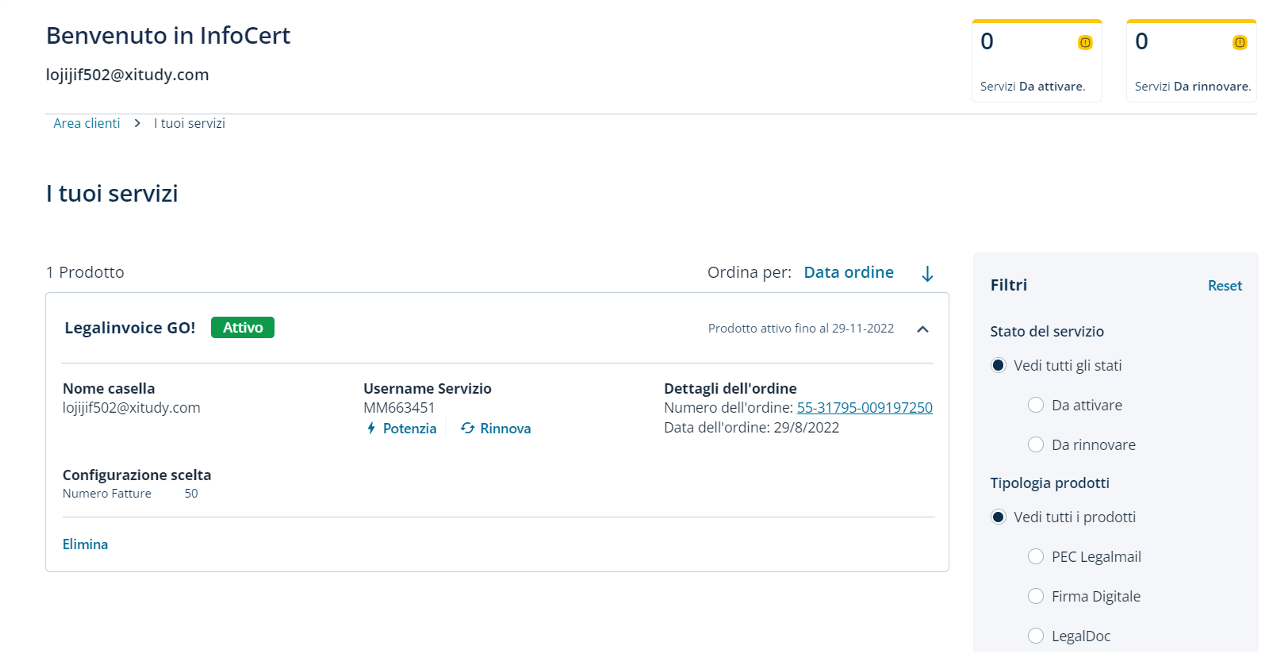Screen dimensions: 1280x653
Task: Click the Da attivare yellow alert icon
Action: [x=1085, y=42]
